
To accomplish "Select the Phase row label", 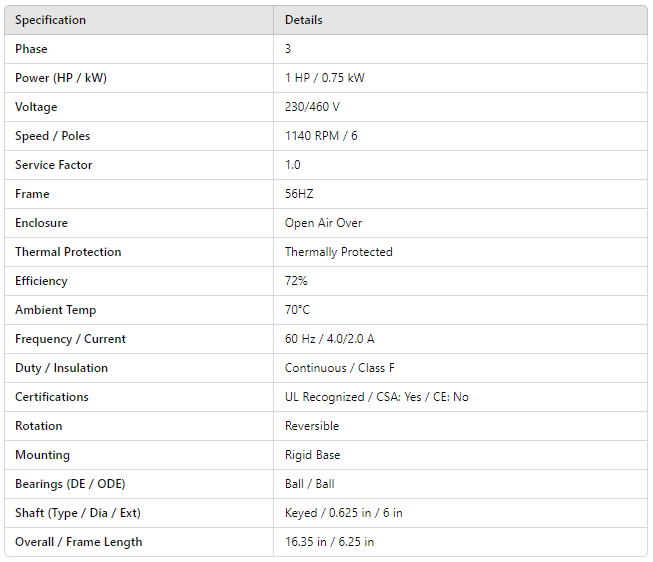I will point(31,49).
